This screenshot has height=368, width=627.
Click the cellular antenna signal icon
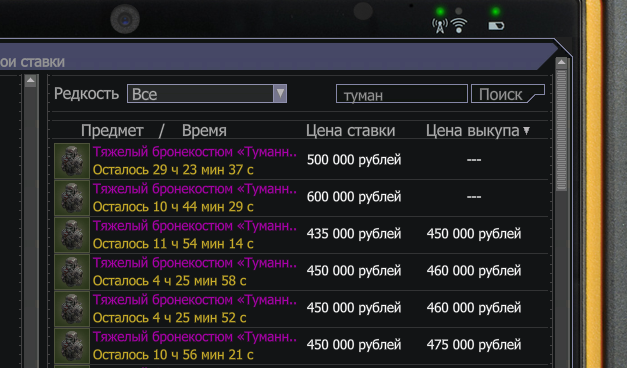[439, 26]
